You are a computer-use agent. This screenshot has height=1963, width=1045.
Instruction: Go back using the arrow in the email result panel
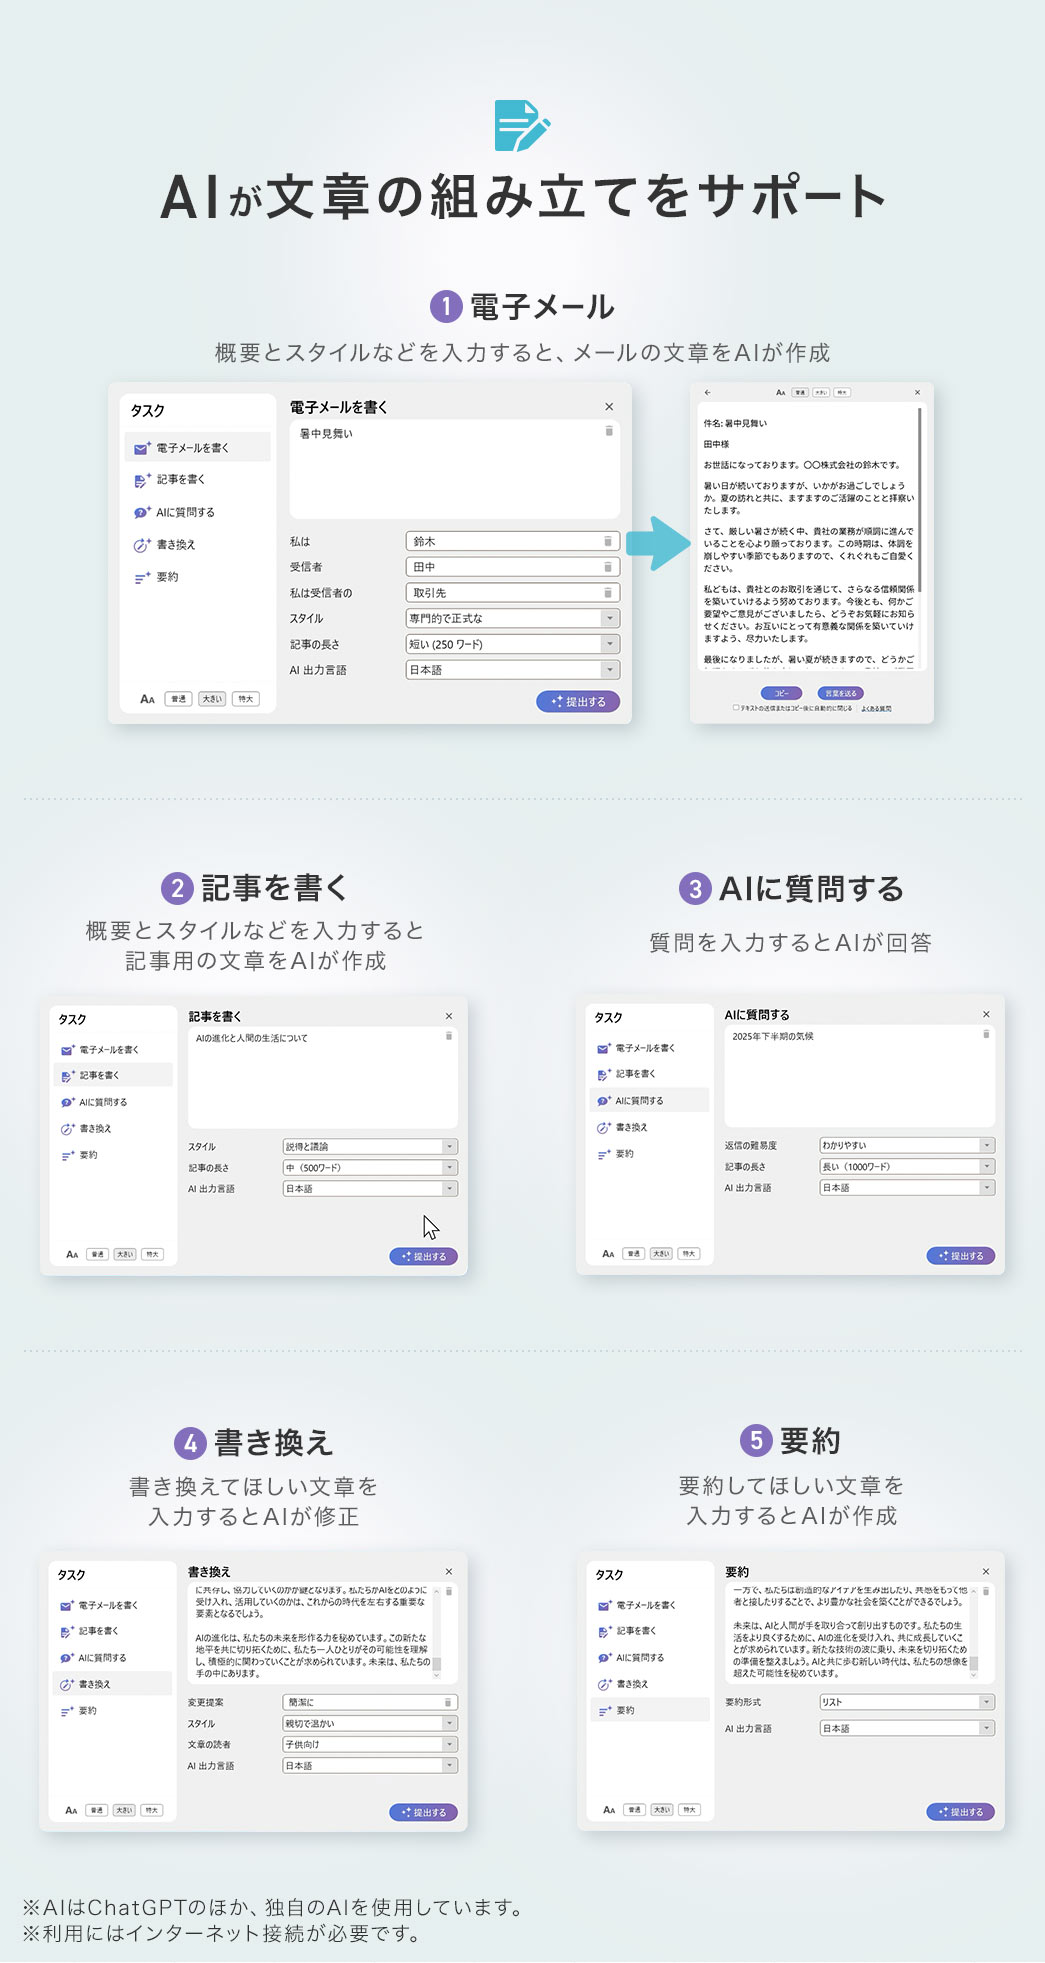point(708,392)
